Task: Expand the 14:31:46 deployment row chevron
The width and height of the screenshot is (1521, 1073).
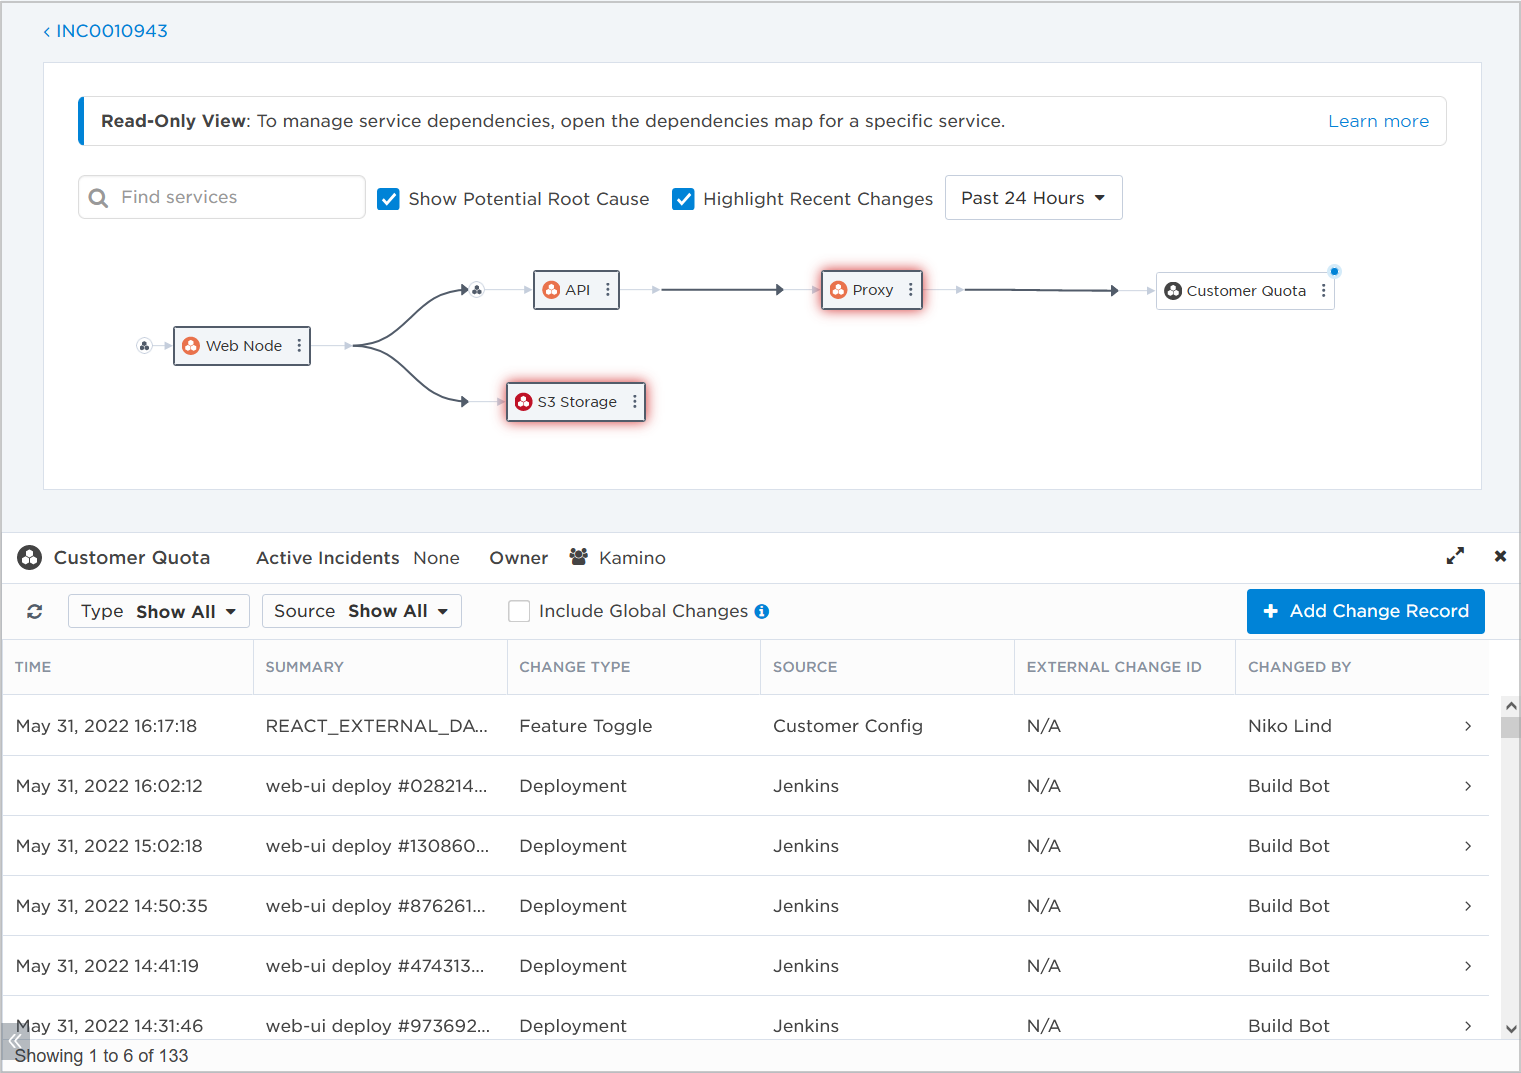Action: [x=1468, y=1026]
